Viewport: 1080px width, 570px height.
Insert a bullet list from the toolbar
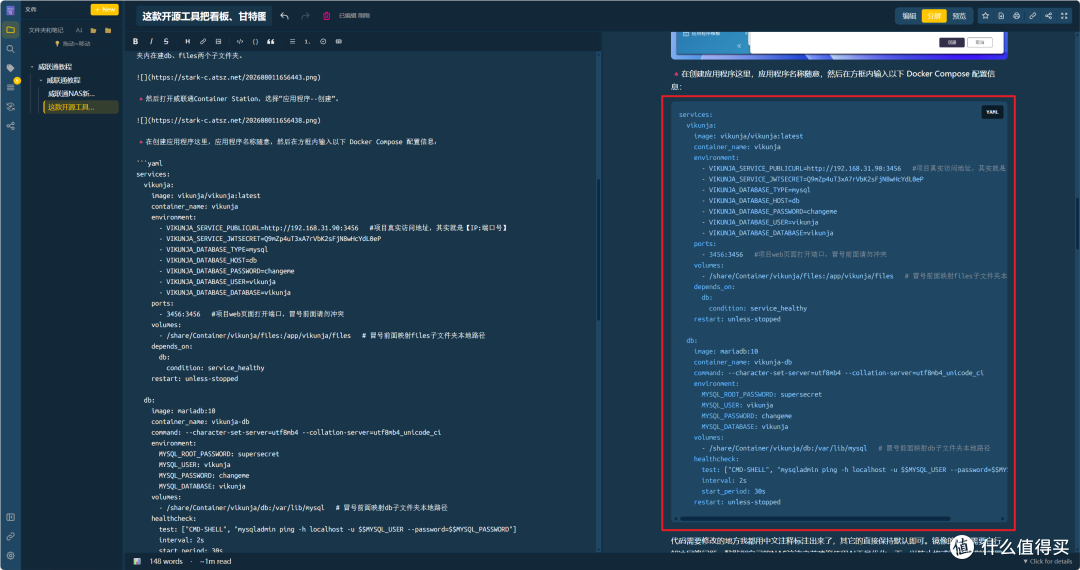[292, 41]
